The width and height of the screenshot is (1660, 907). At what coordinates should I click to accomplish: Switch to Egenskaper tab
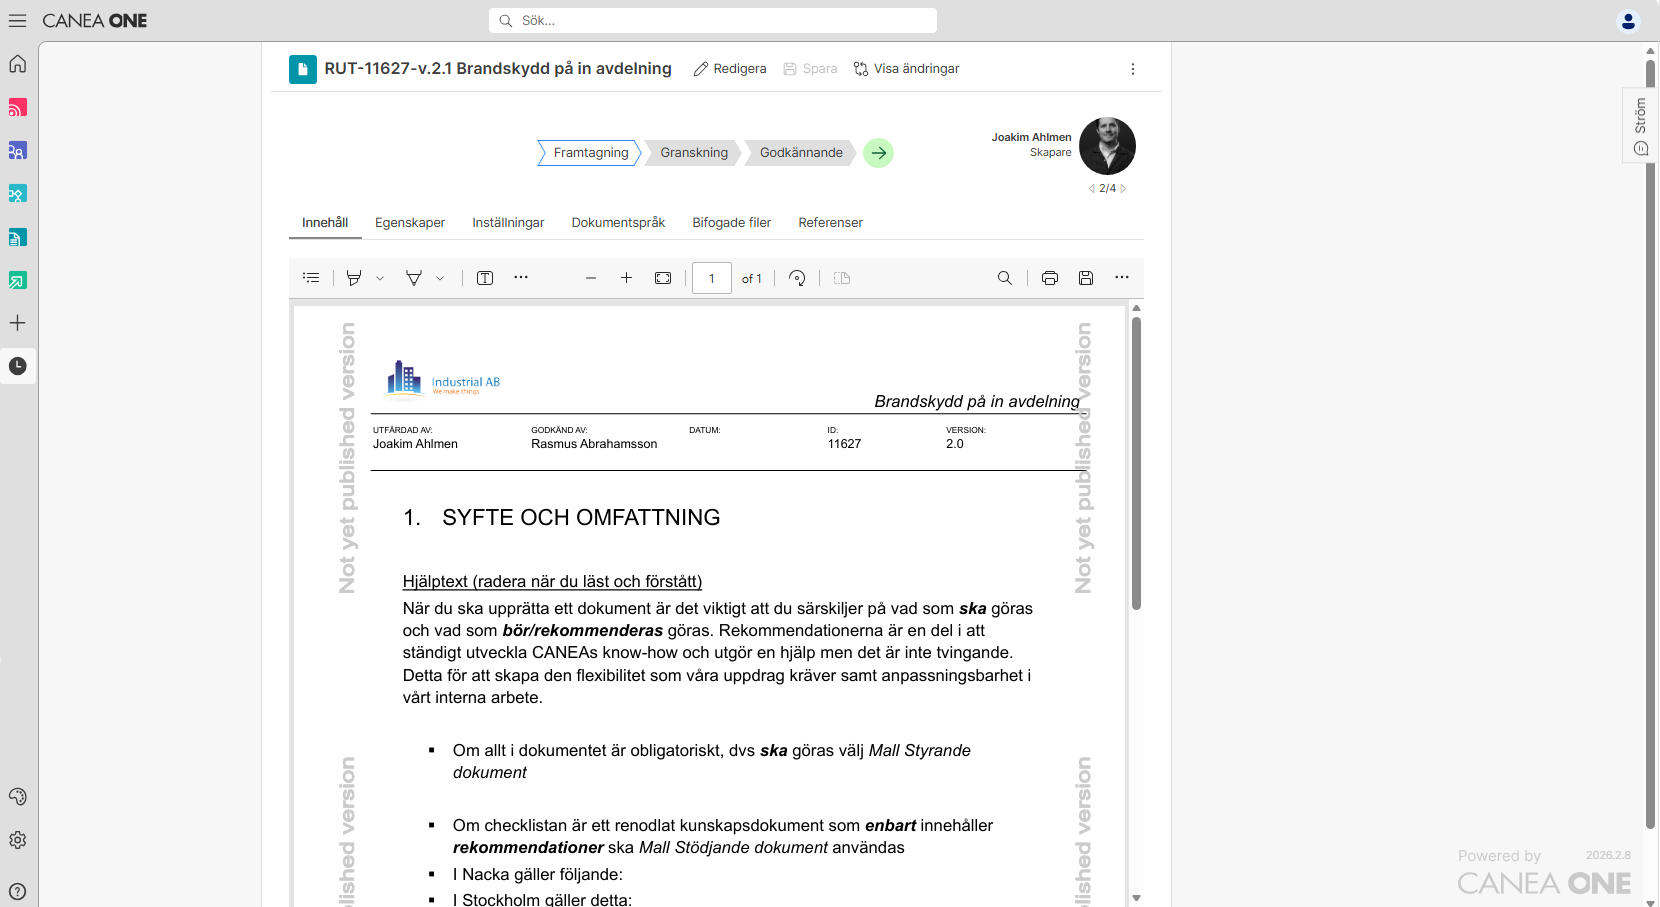pyautogui.click(x=410, y=223)
